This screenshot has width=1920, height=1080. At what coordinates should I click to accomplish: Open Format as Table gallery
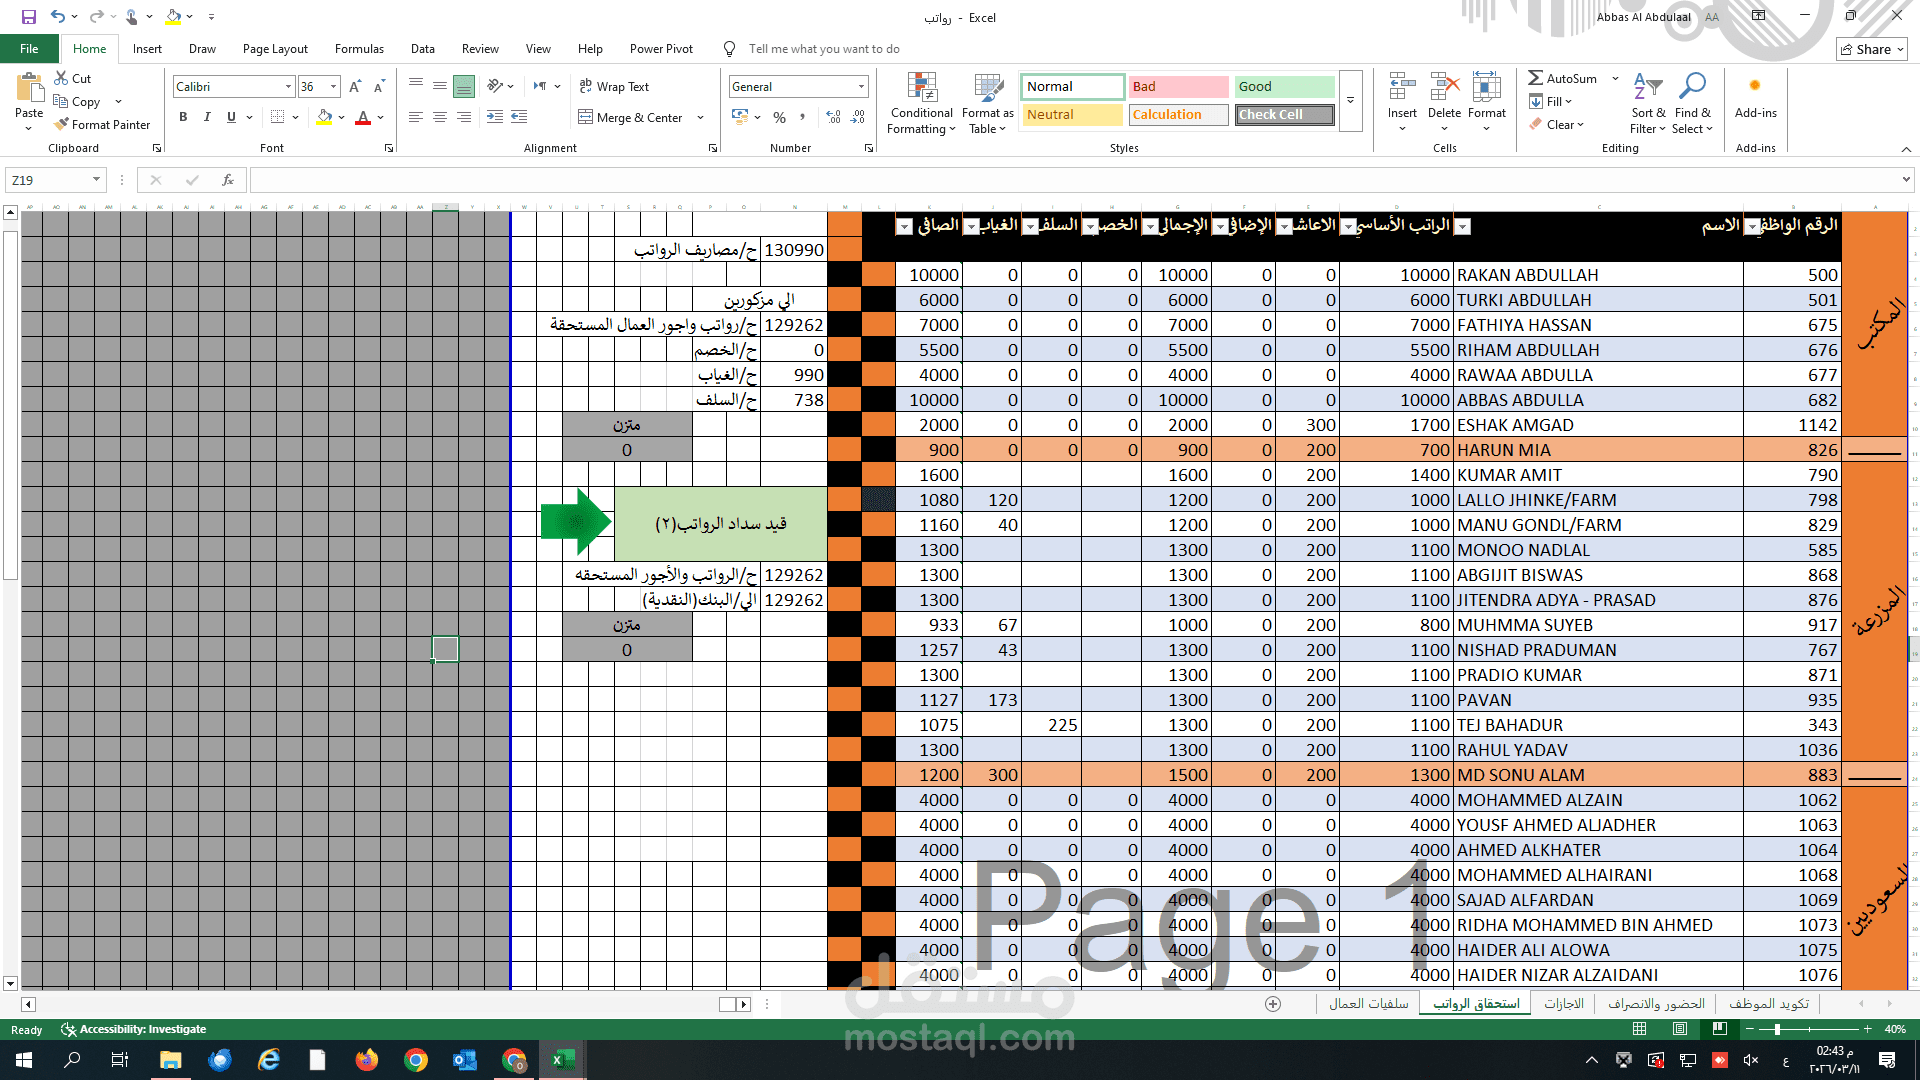pos(988,103)
